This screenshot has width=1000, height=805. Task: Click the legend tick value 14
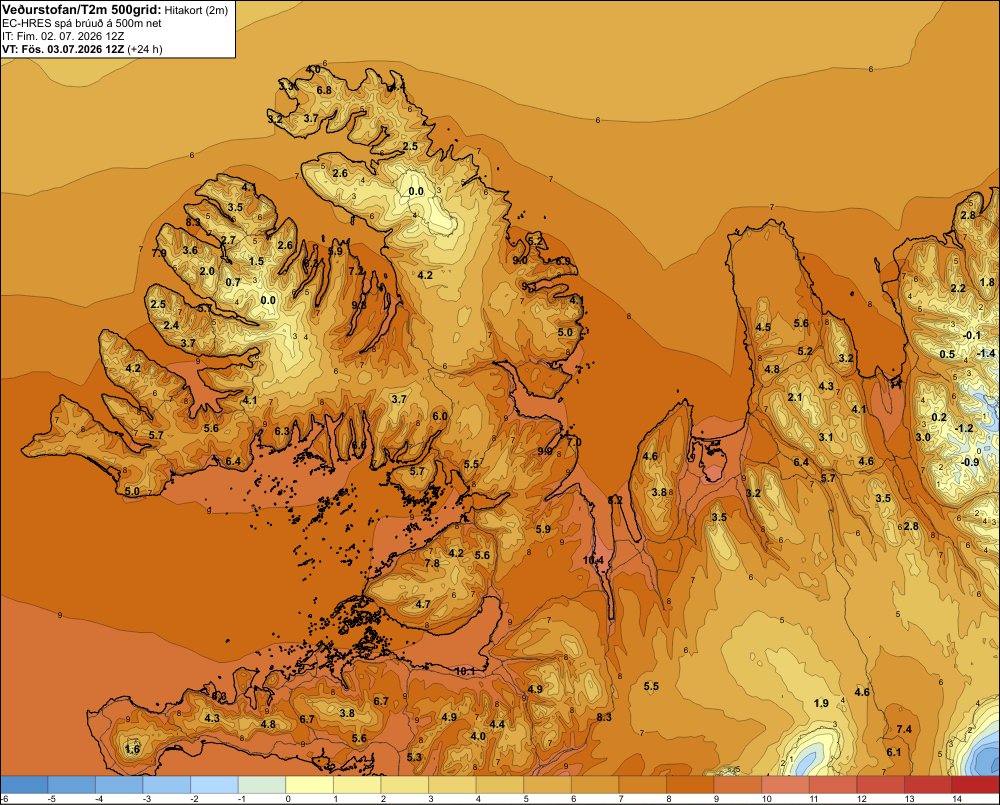point(957,799)
